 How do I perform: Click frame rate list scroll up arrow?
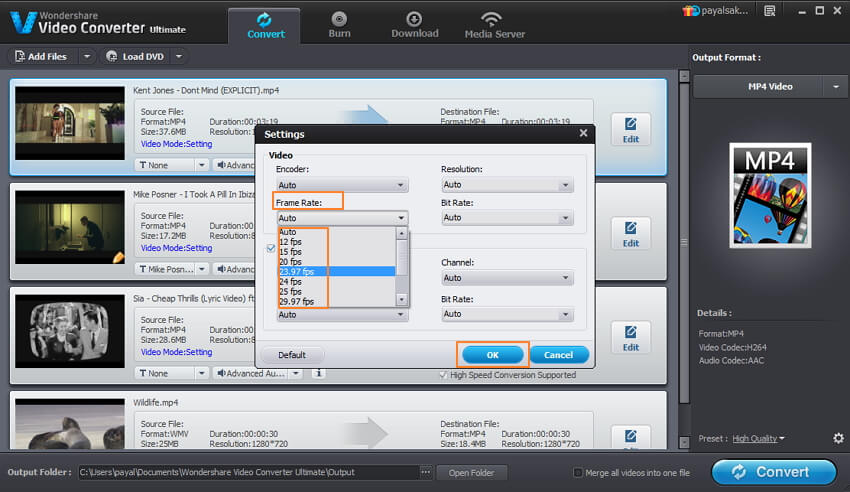(x=402, y=234)
